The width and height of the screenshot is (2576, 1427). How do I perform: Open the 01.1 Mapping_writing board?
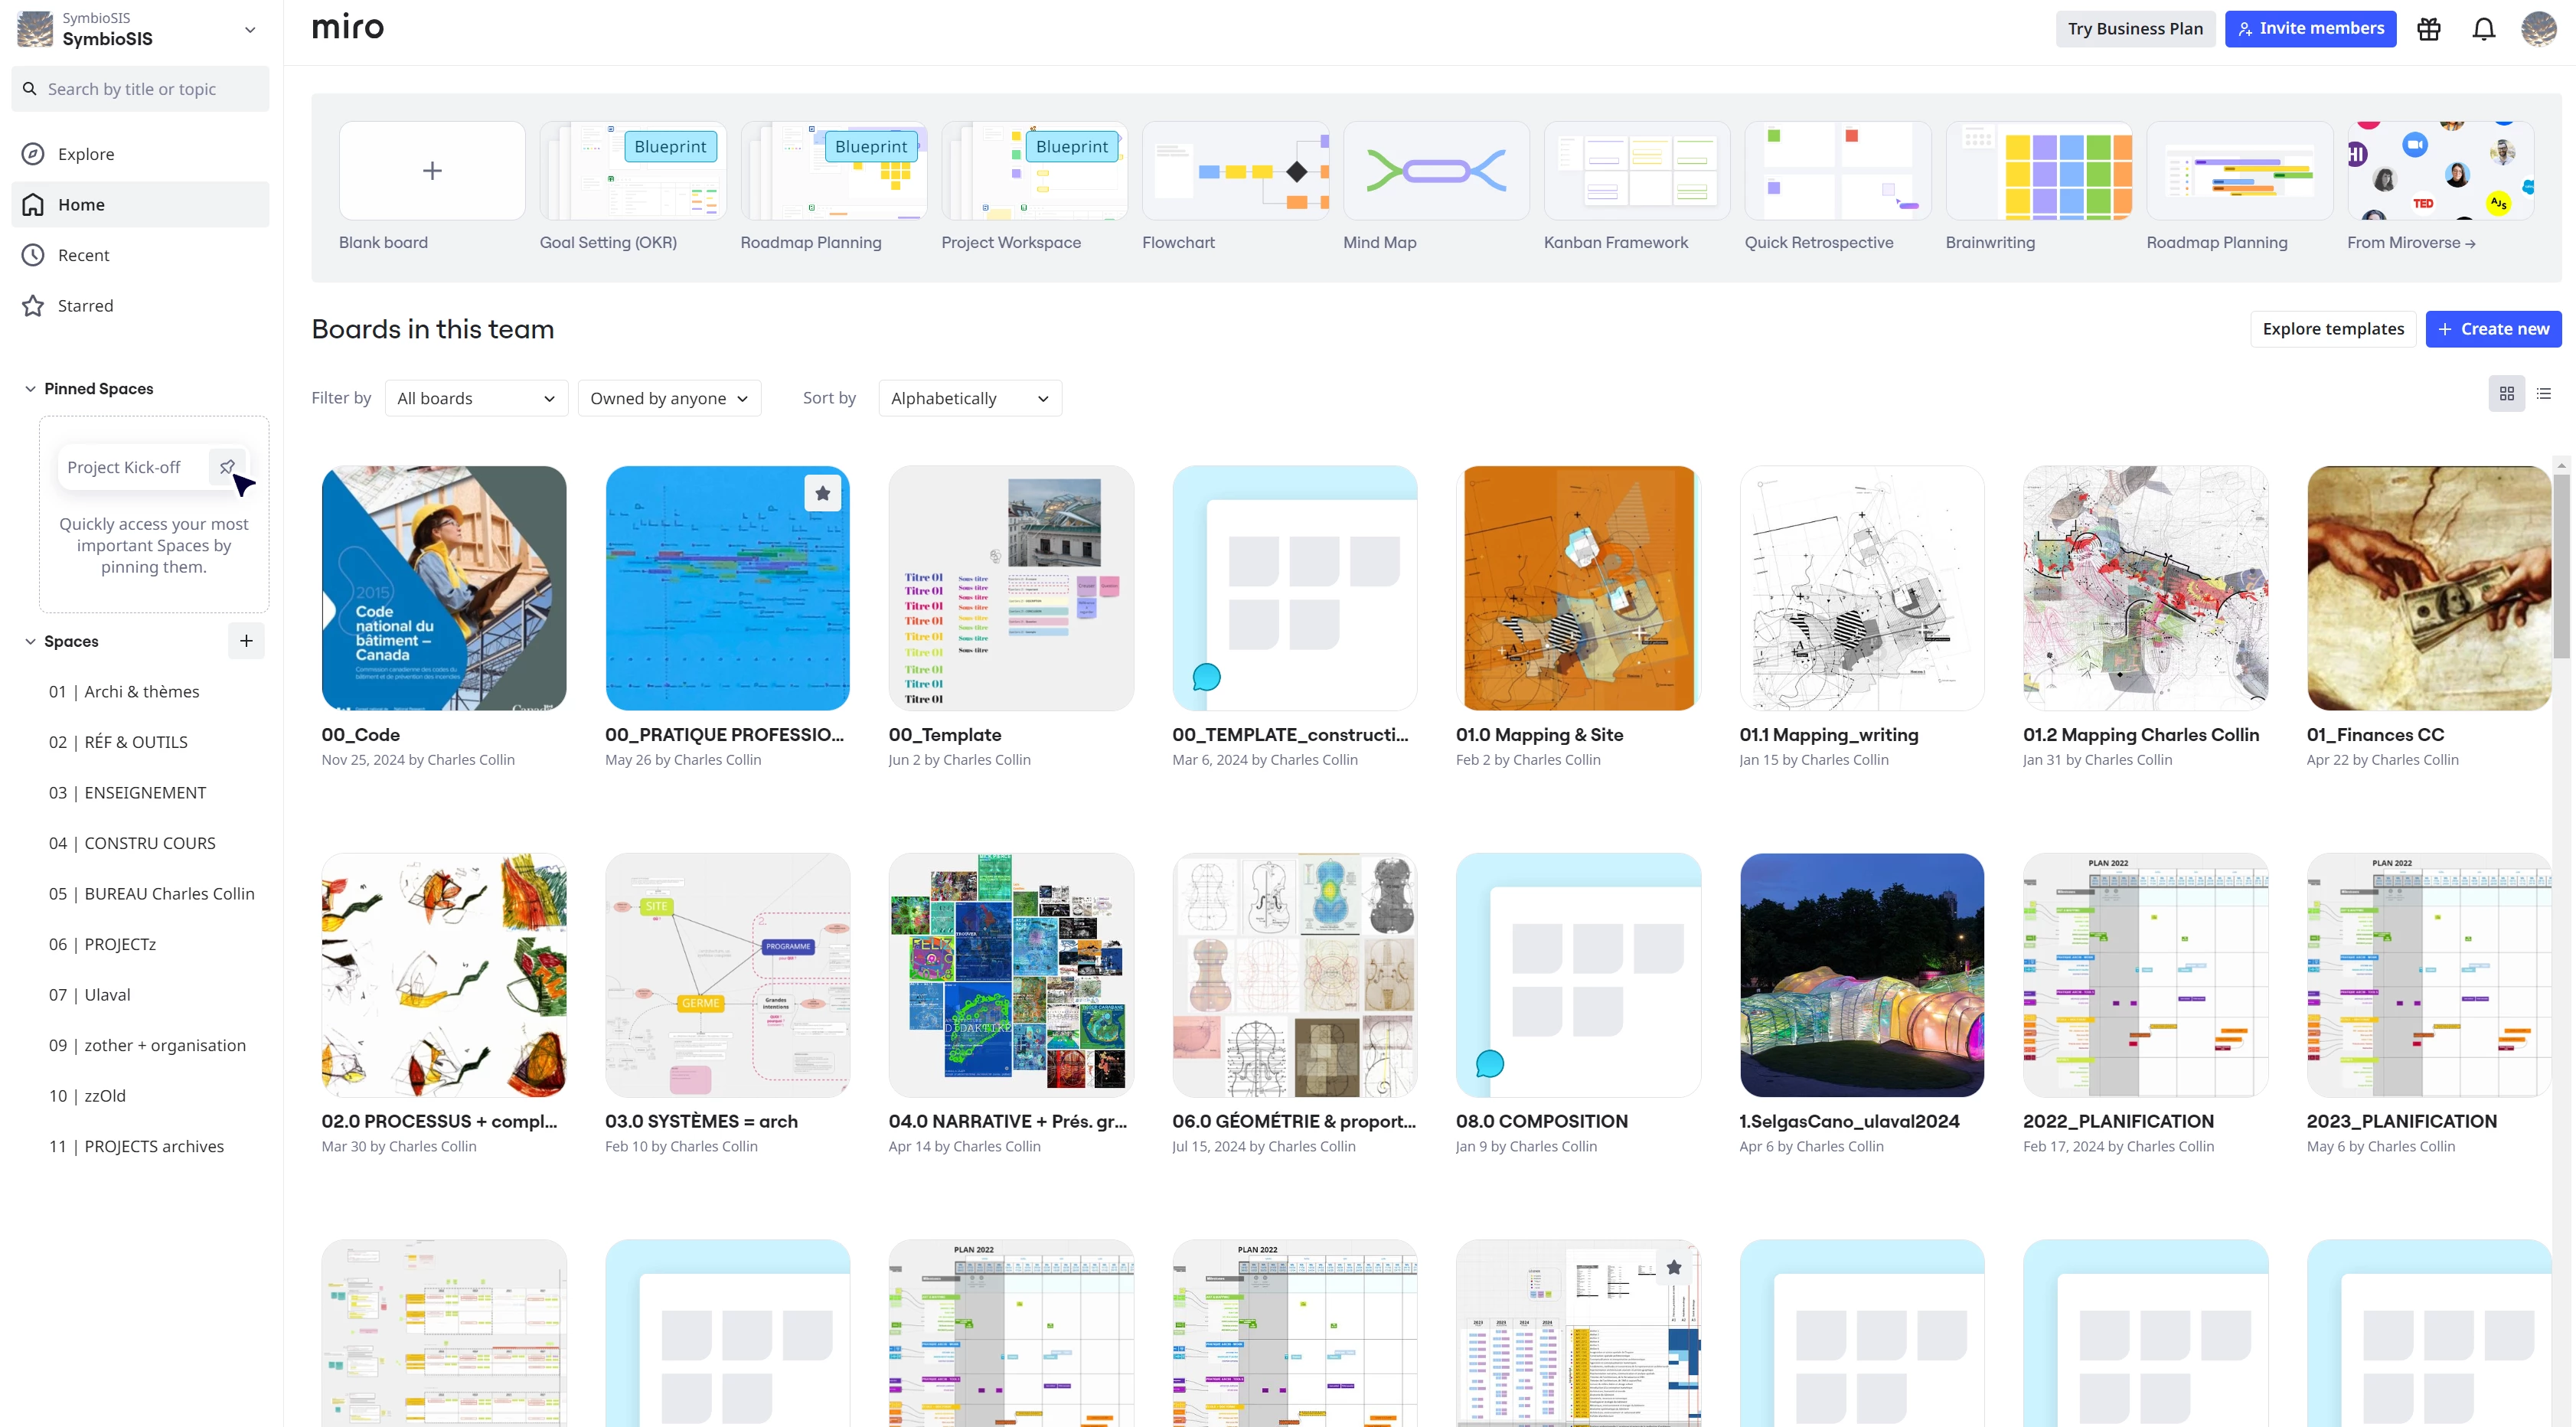click(1862, 588)
